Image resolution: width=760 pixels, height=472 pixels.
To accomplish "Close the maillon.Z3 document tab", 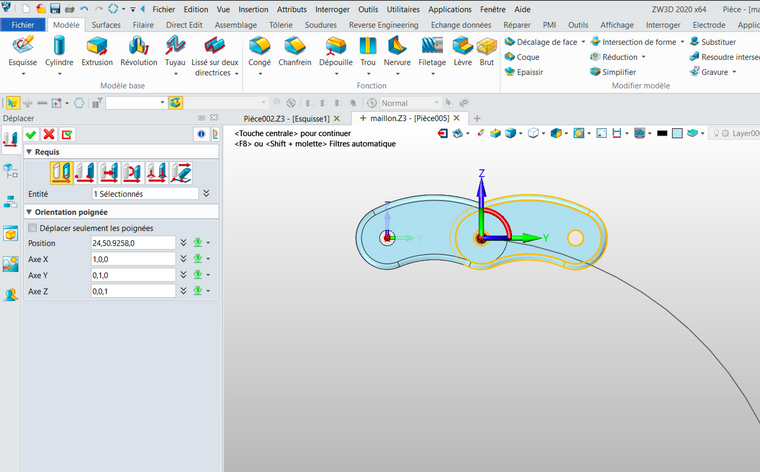I will 457,118.
